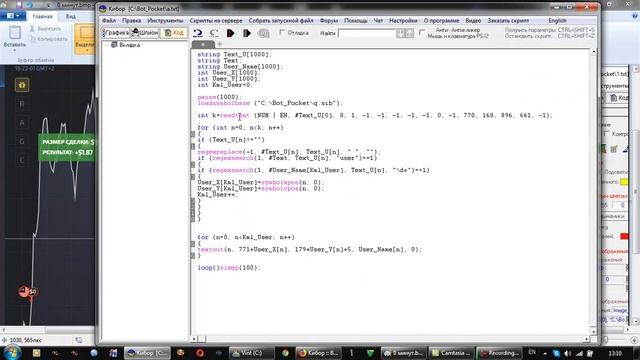Open Recording taskbar button

499,353
